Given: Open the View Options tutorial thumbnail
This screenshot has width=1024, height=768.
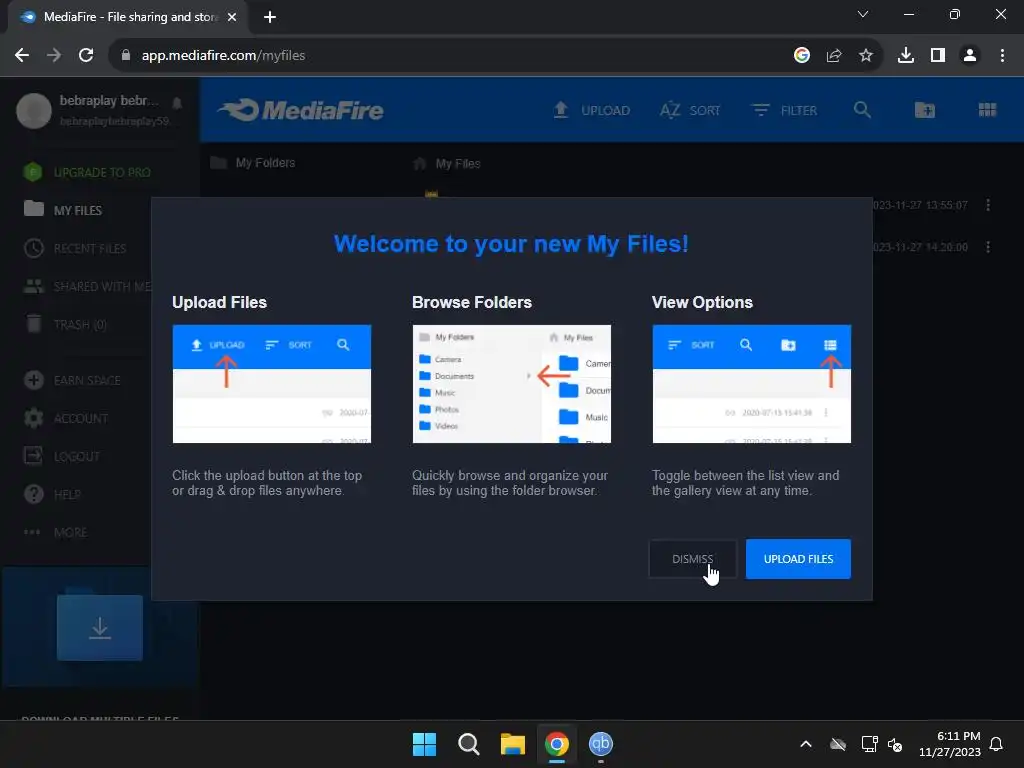Looking at the screenshot, I should [x=752, y=384].
